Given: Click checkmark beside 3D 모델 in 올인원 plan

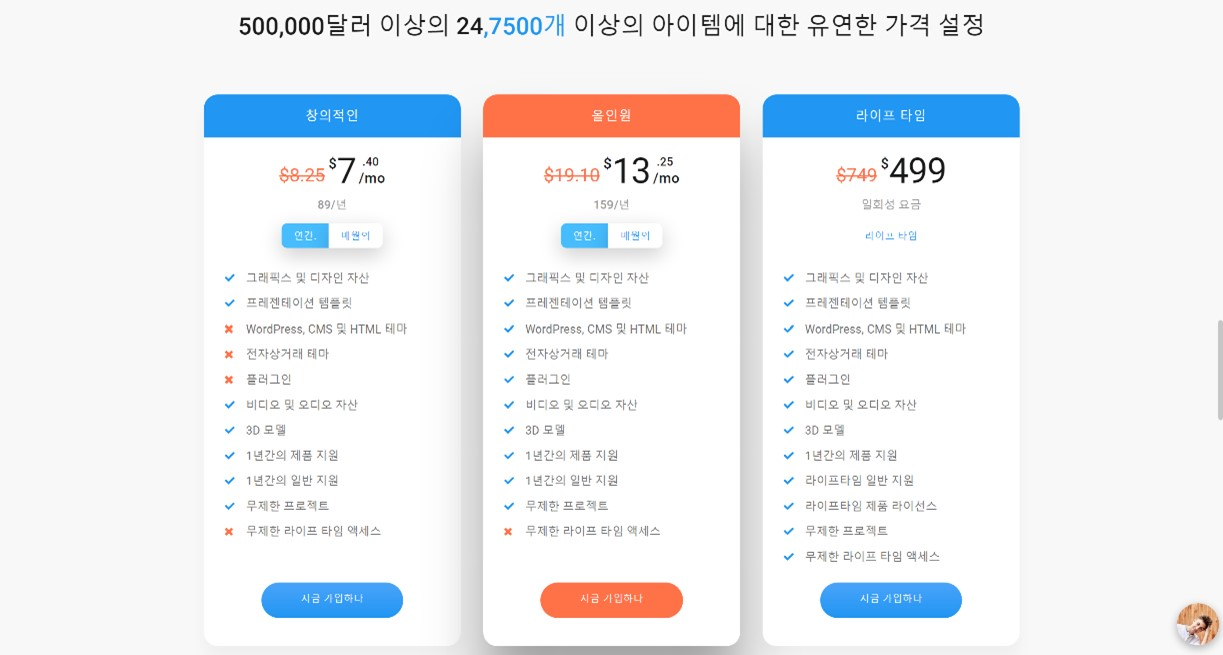Looking at the screenshot, I should point(509,430).
